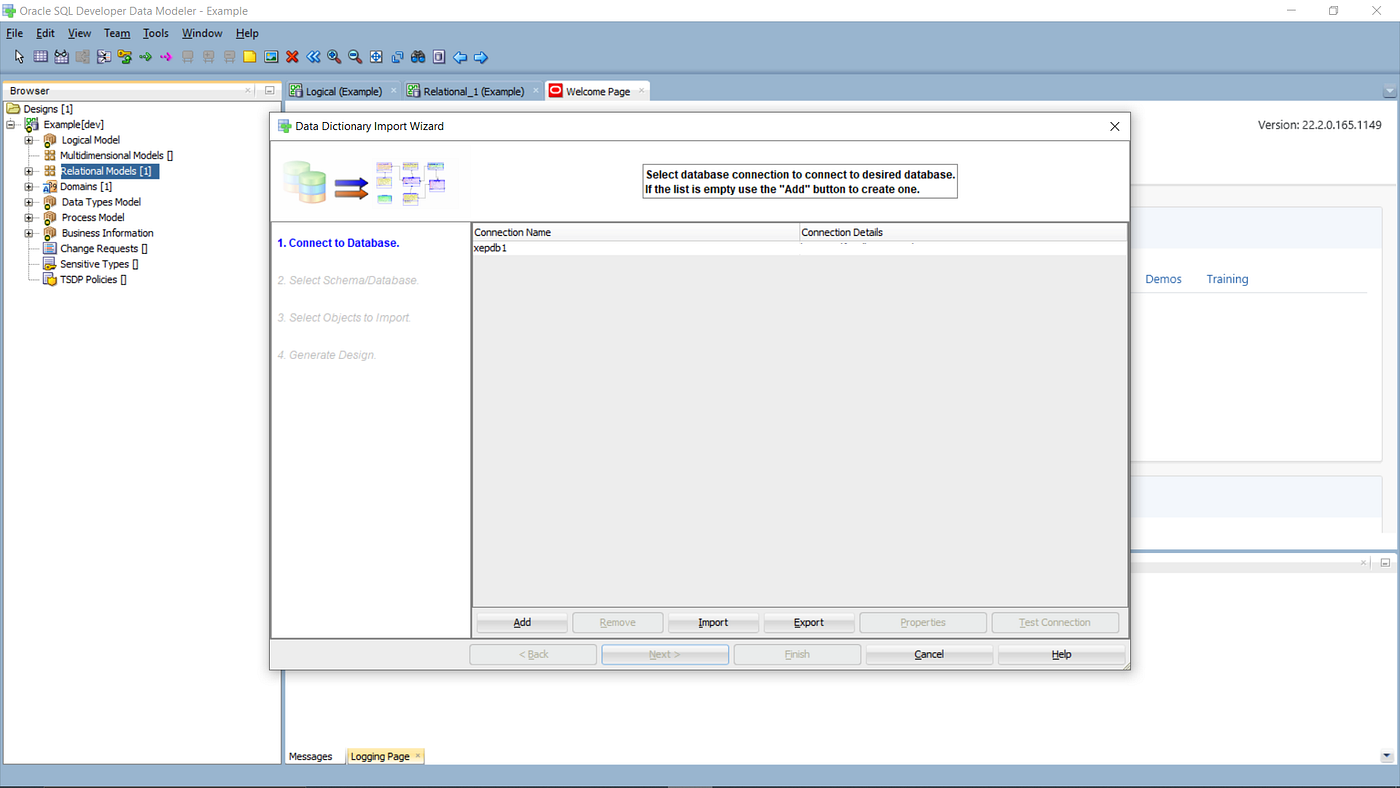The width and height of the screenshot is (1400, 788).
Task: Click the New Table grid icon
Action: pos(41,57)
